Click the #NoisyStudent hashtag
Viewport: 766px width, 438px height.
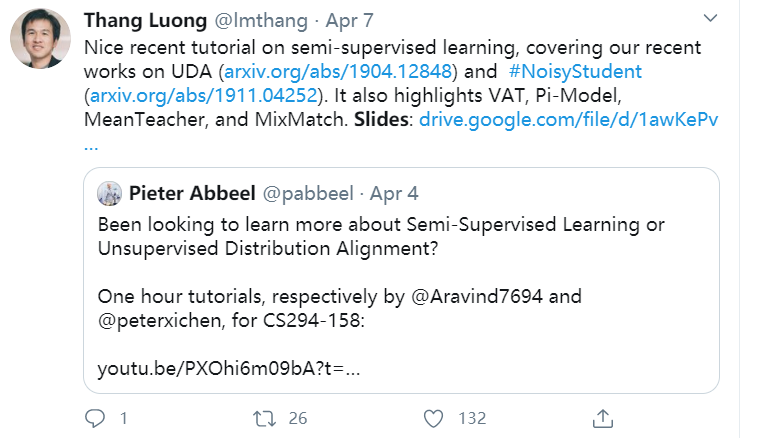pyautogui.click(x=574, y=72)
